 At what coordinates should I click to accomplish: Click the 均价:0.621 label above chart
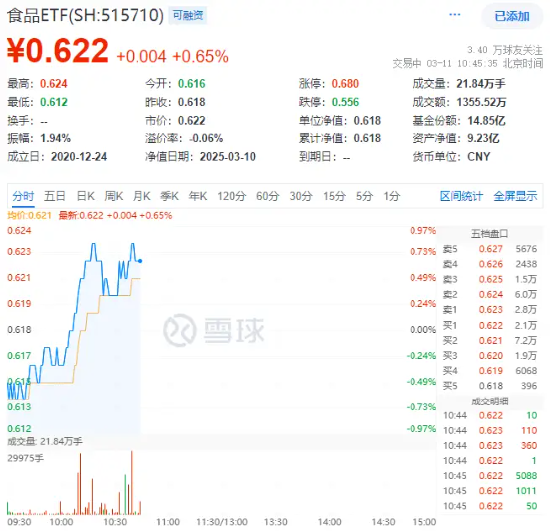click(x=29, y=215)
